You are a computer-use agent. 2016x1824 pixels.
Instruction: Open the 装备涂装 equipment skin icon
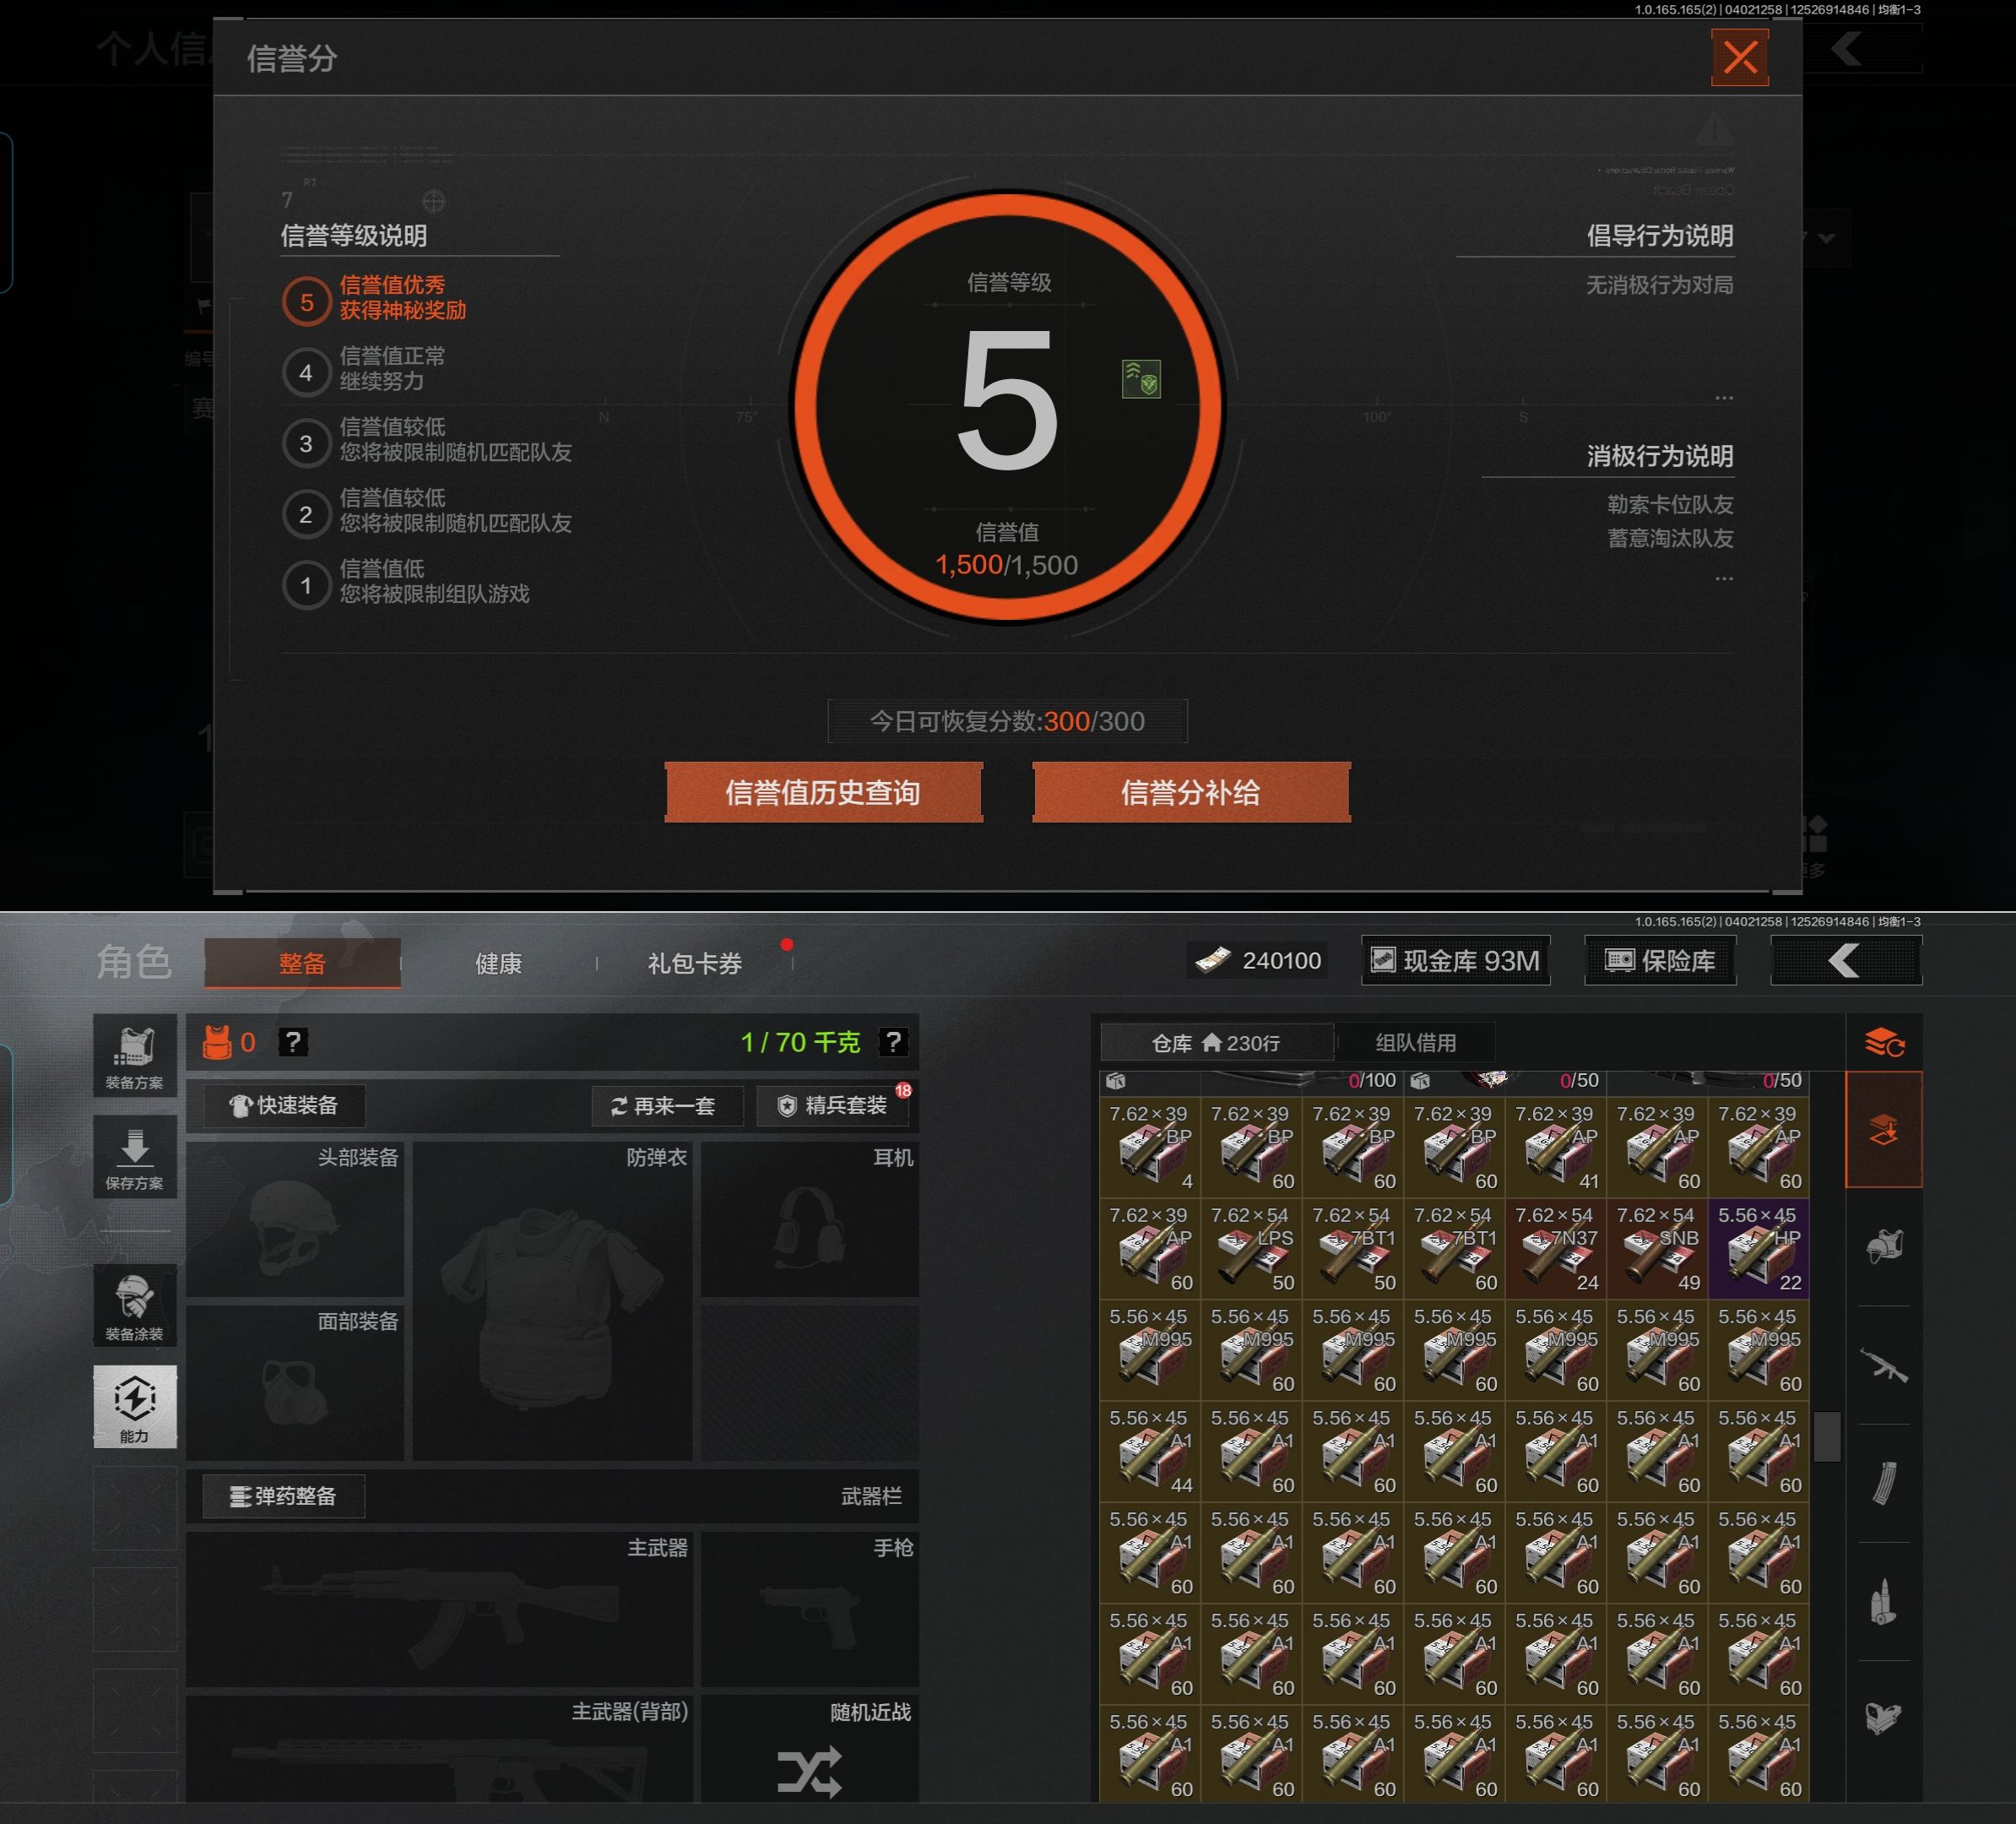coord(135,1305)
